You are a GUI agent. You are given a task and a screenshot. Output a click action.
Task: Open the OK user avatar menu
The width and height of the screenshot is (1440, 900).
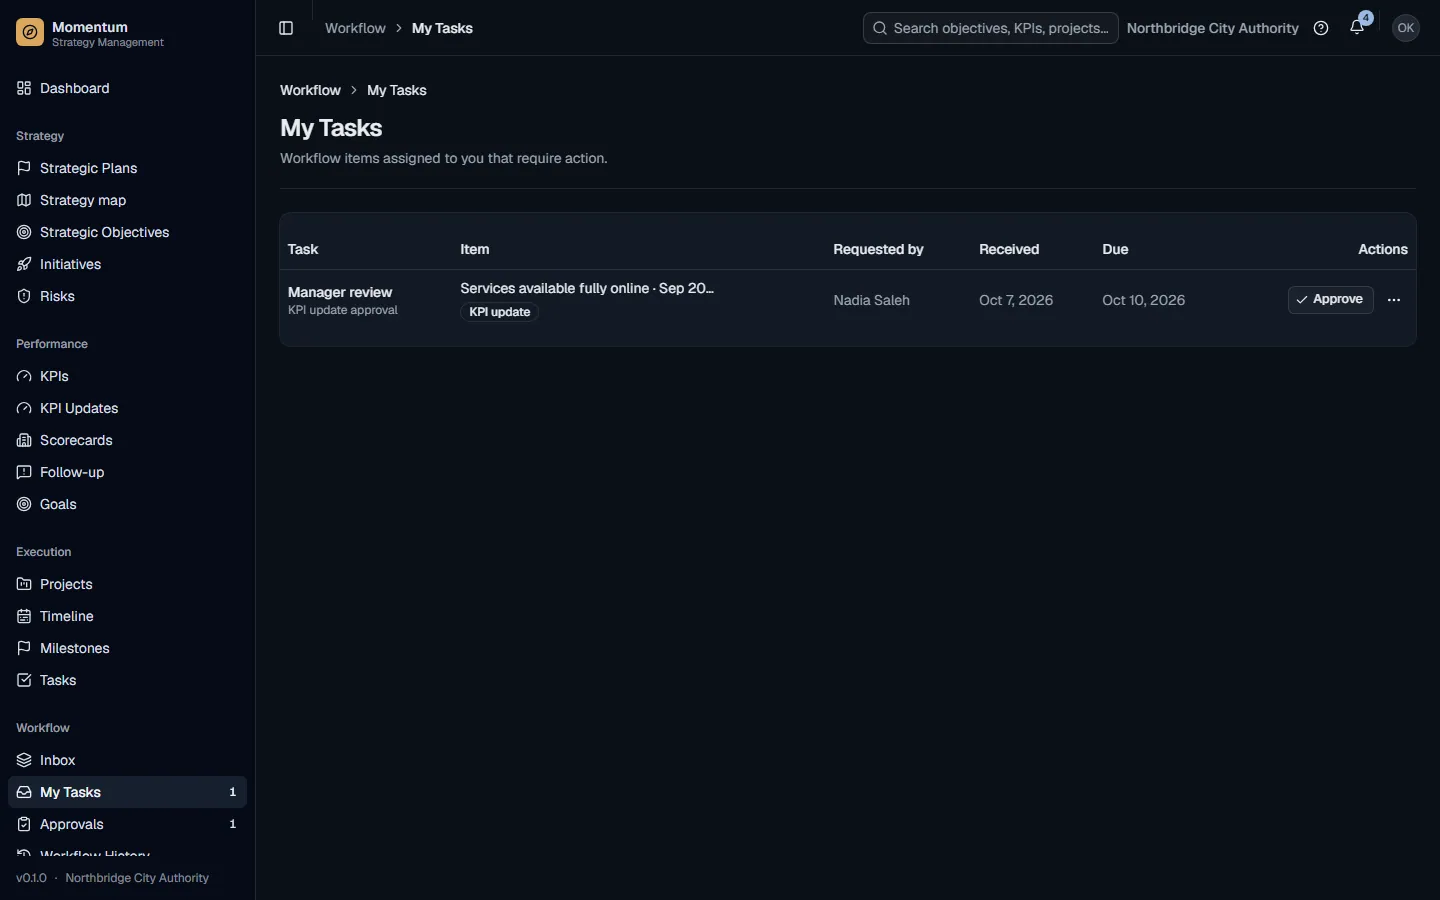point(1406,28)
